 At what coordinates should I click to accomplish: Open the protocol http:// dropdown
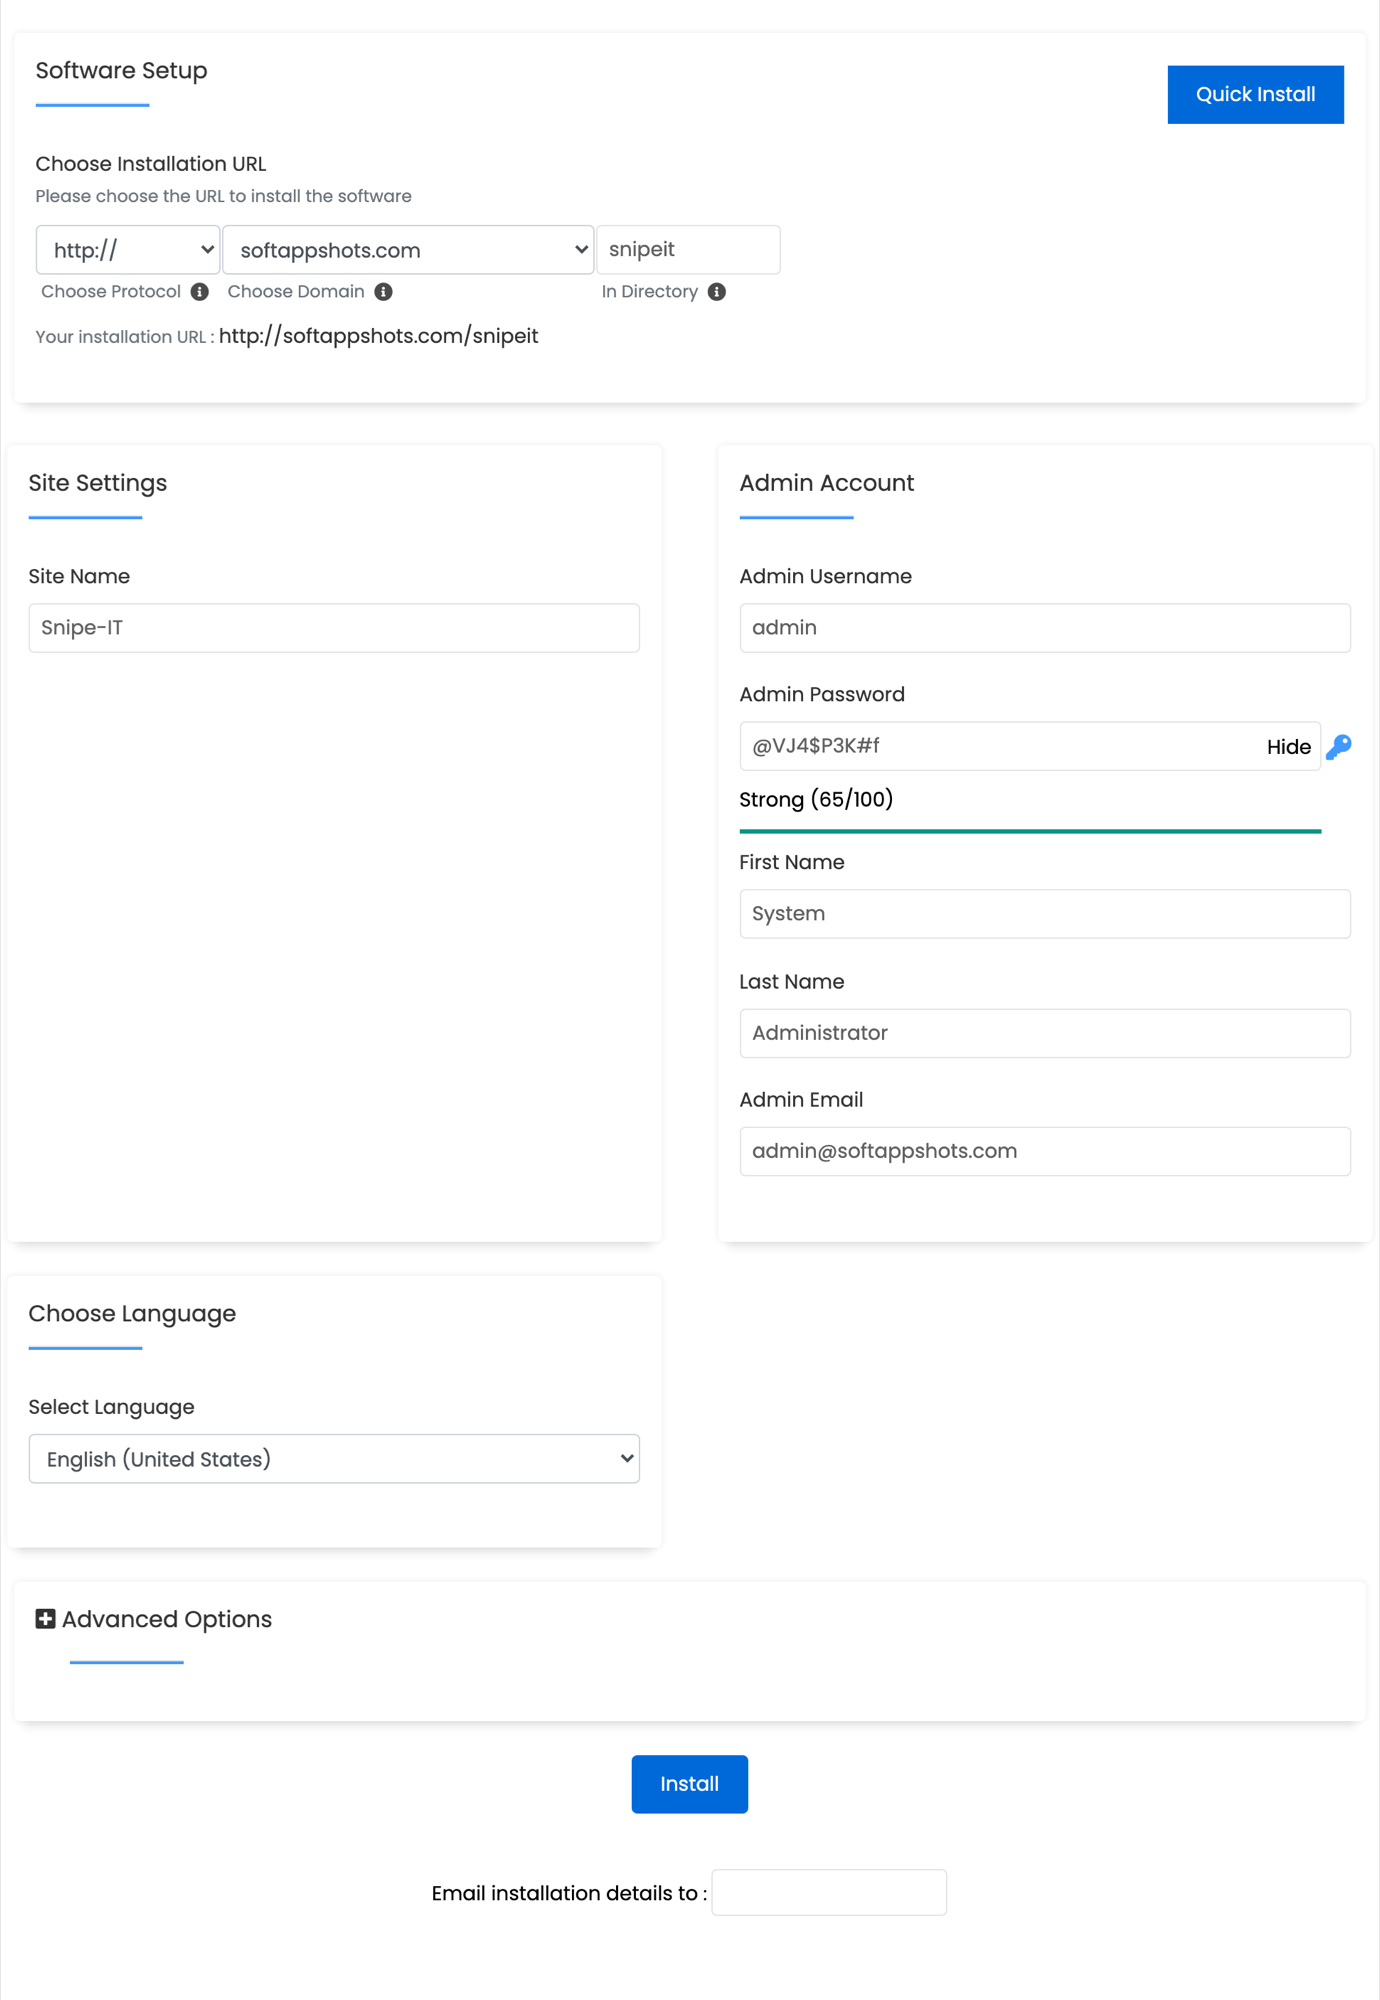128,250
